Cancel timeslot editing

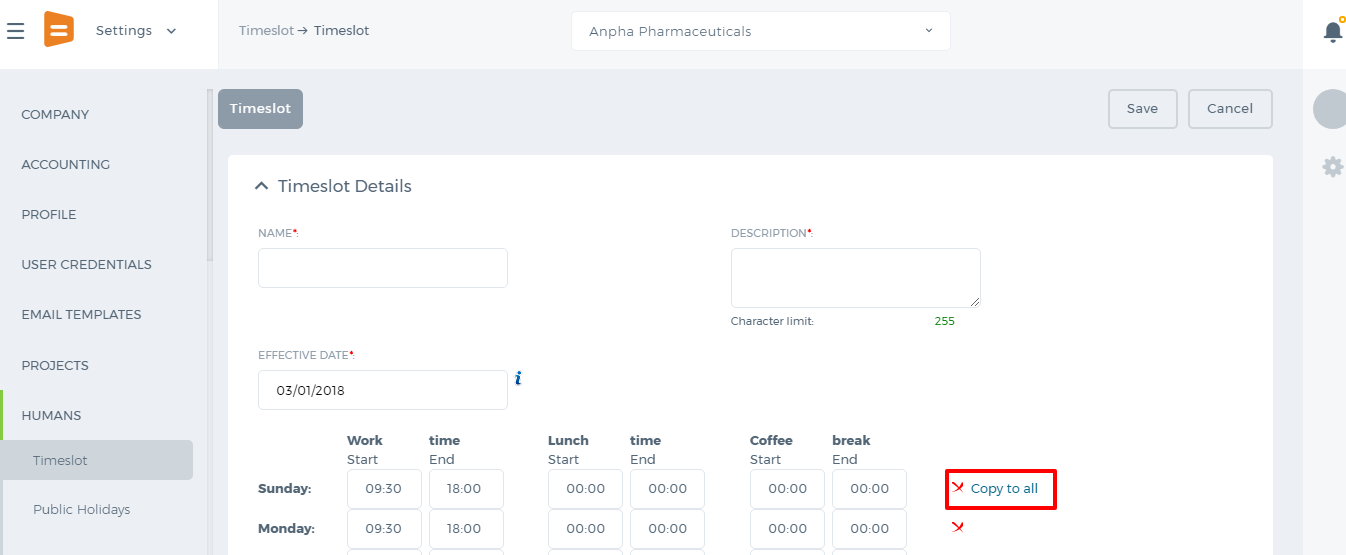(1230, 109)
